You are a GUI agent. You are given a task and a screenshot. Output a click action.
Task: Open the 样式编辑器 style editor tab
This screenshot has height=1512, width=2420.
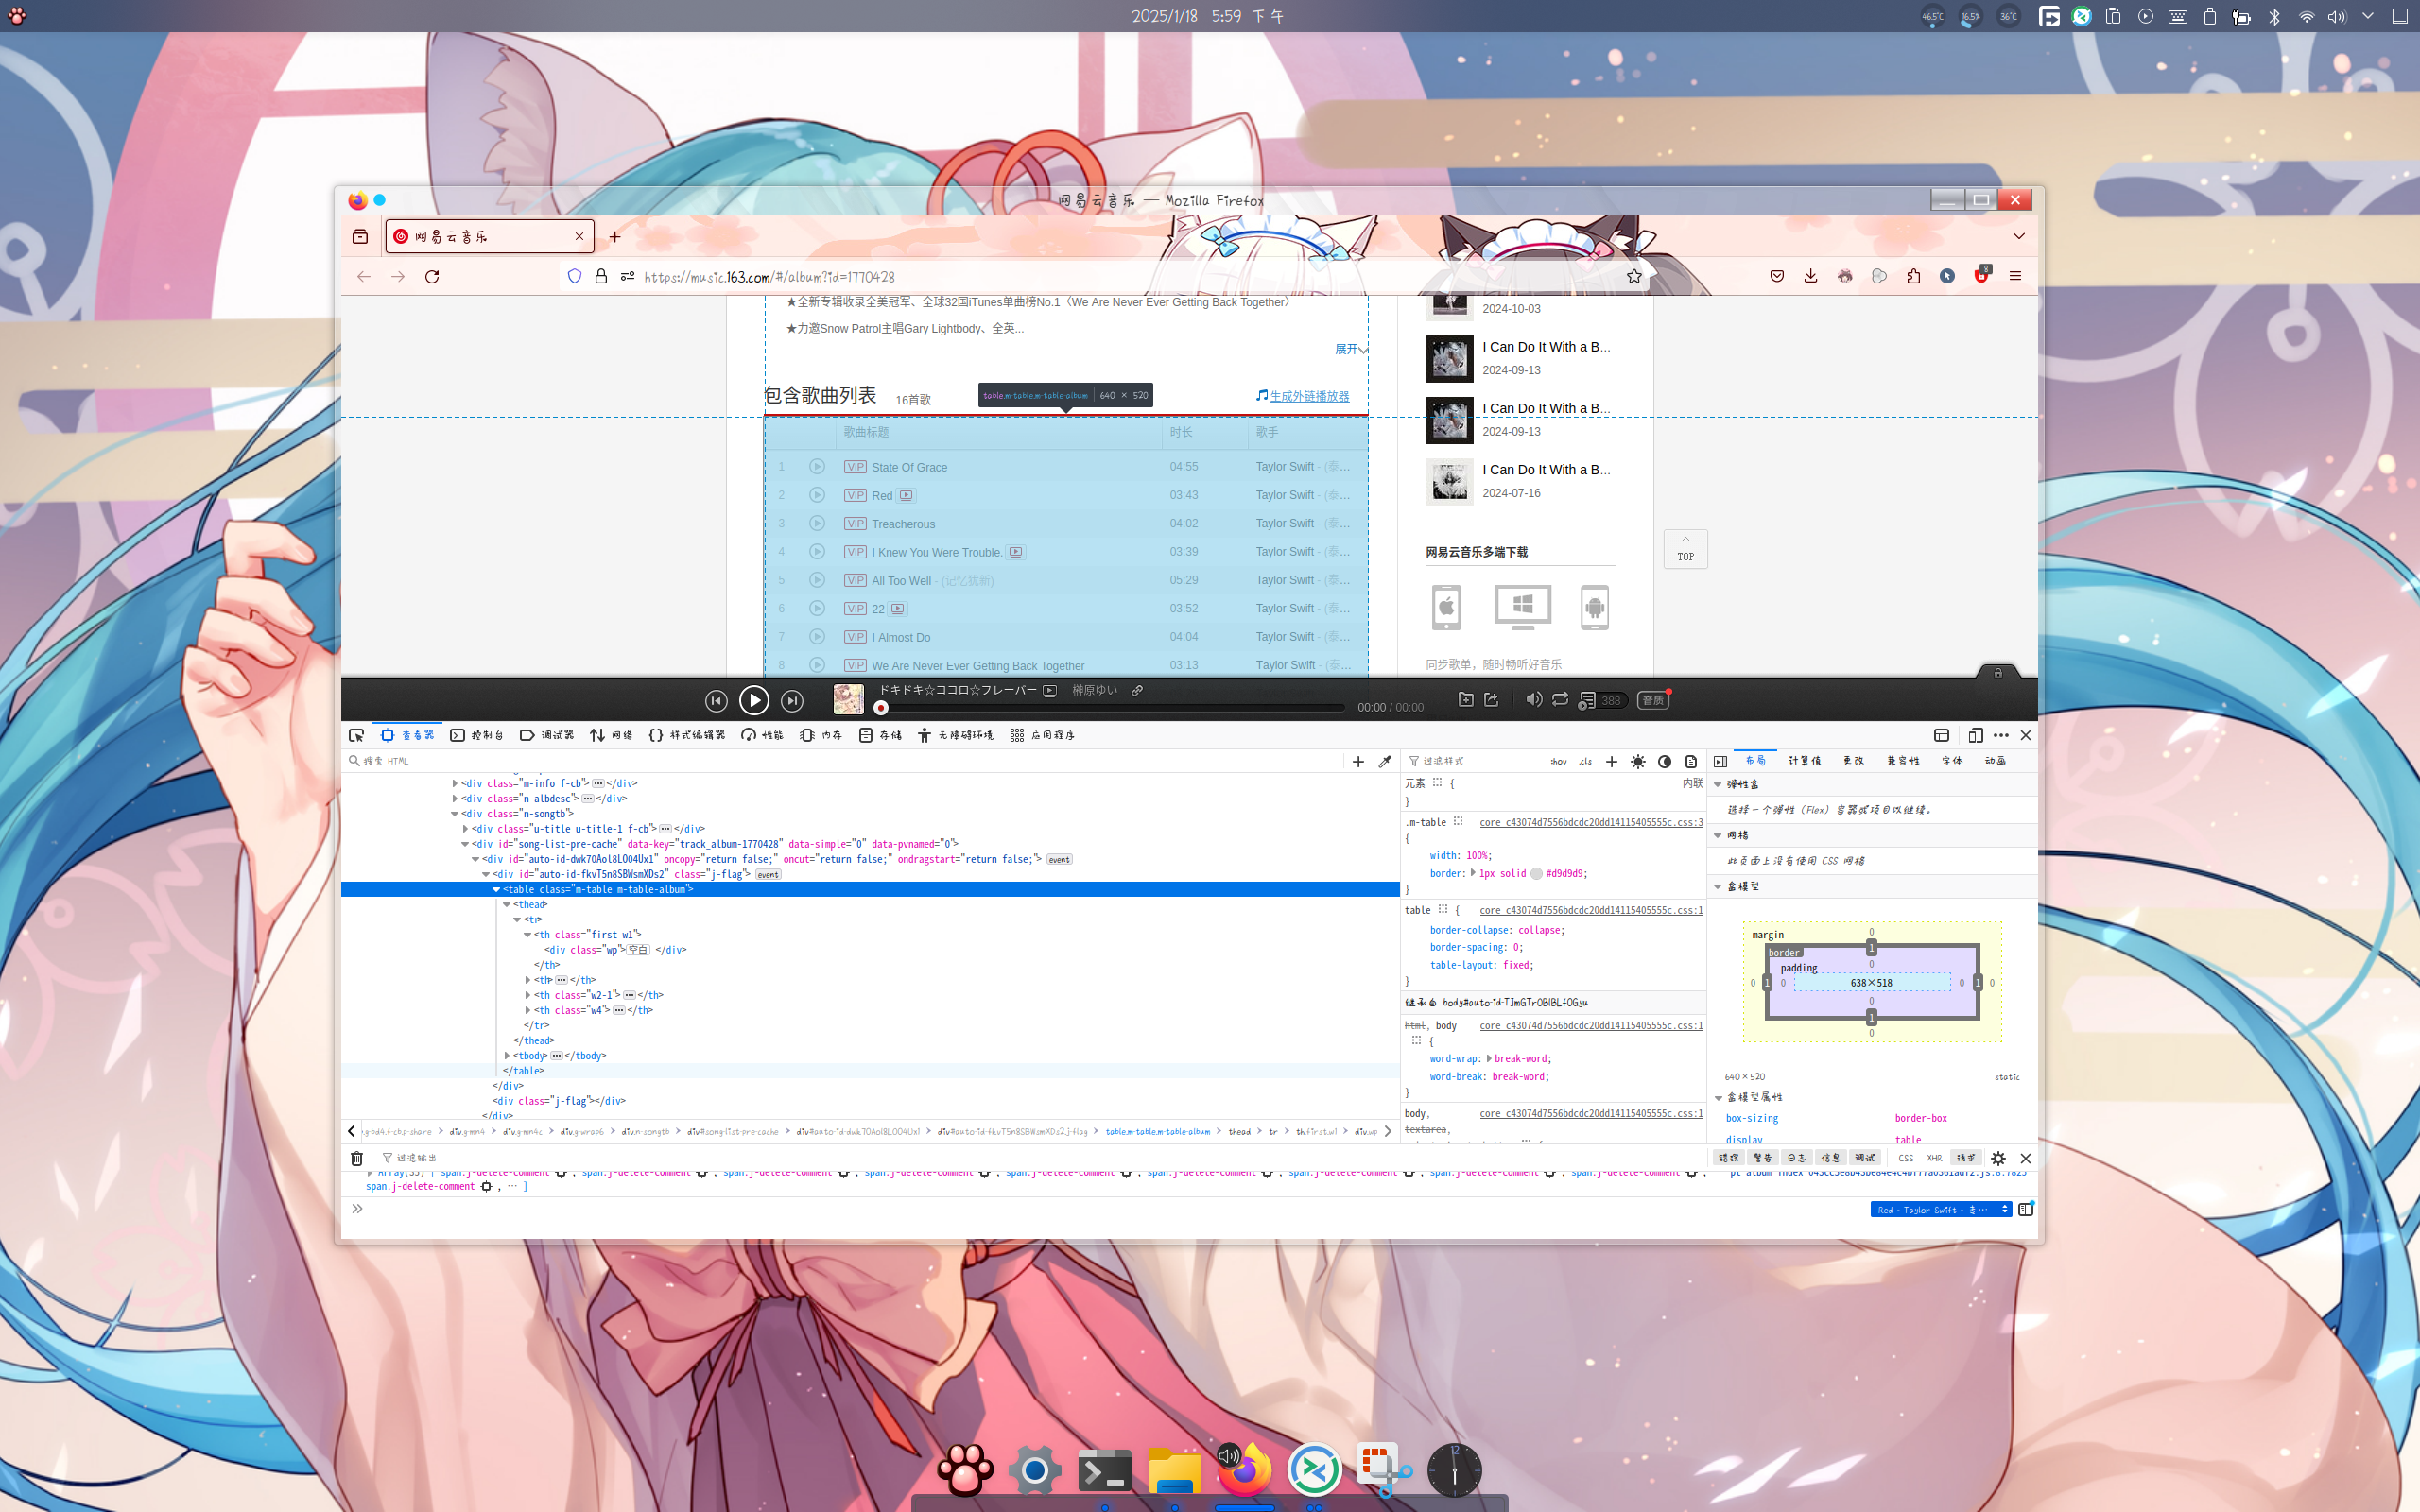point(687,735)
